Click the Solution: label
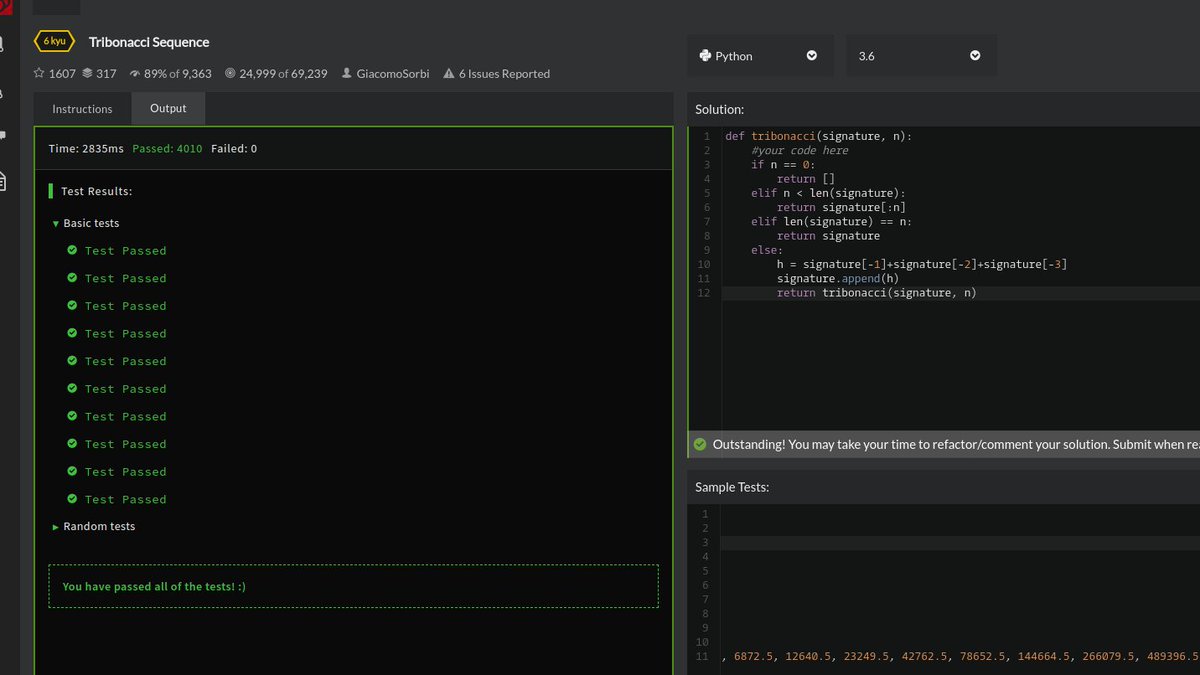Screen dimensions: 1200x675 tap(719, 110)
